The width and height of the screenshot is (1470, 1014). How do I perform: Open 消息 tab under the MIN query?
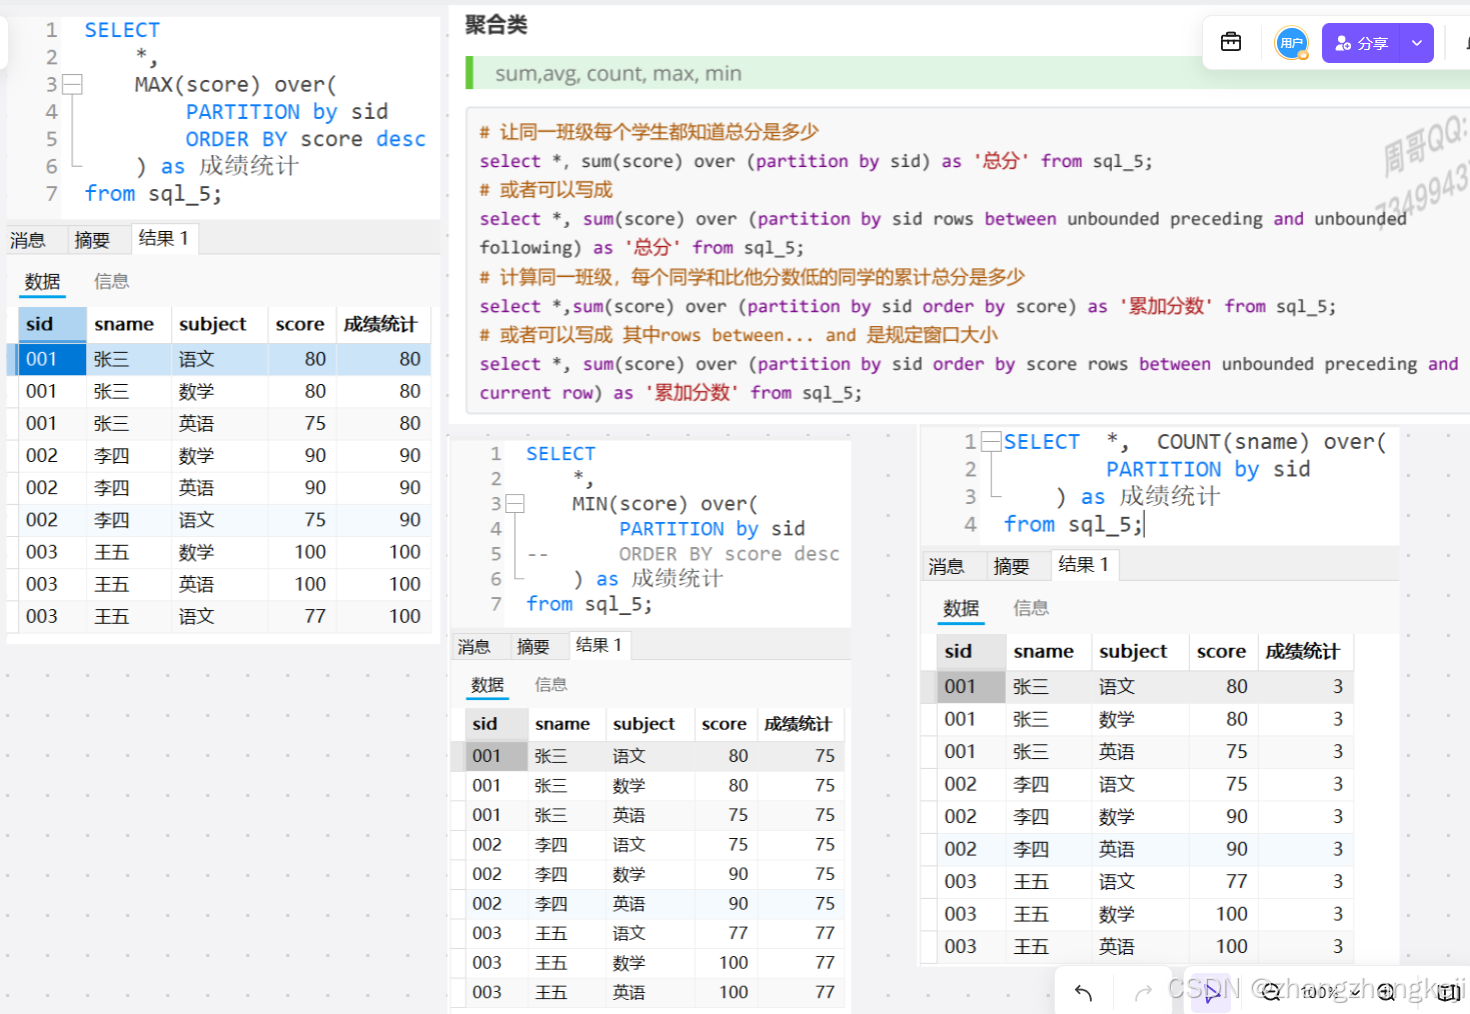(x=474, y=647)
